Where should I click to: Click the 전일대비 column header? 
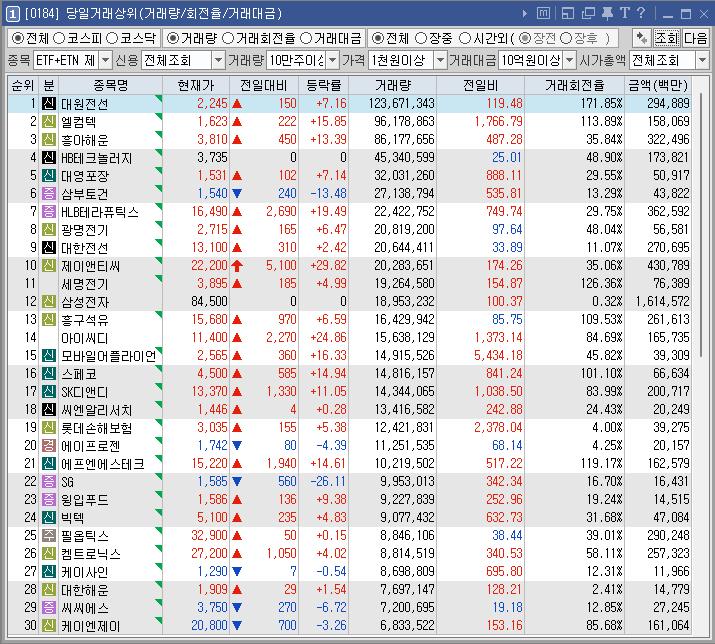pos(264,85)
